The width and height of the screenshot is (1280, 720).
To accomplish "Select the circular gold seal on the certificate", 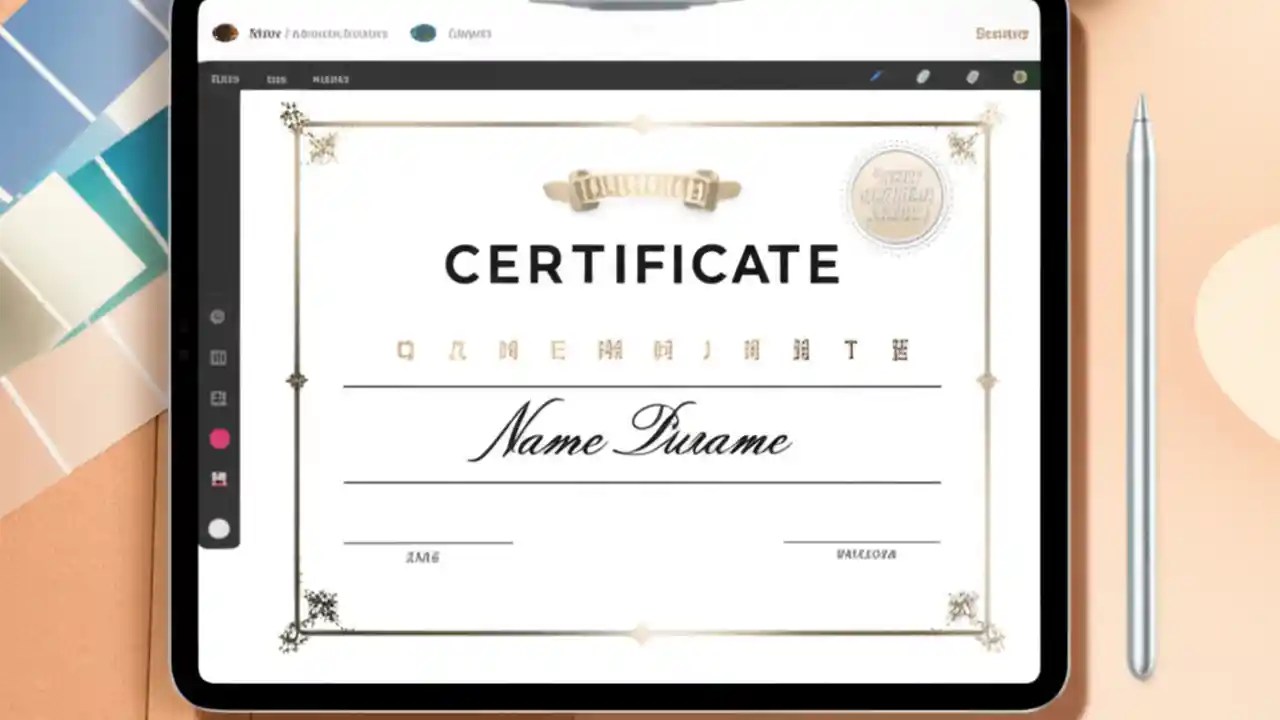I will (x=896, y=198).
